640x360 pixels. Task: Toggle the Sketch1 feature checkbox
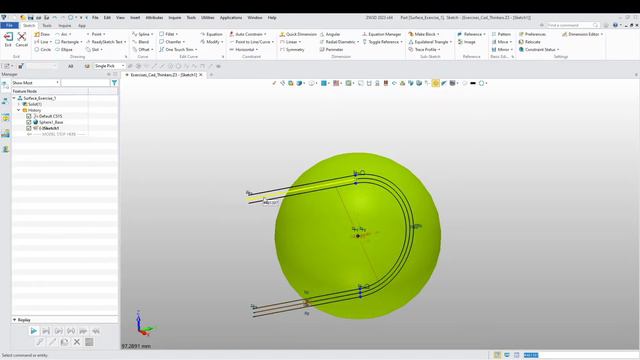[29, 128]
